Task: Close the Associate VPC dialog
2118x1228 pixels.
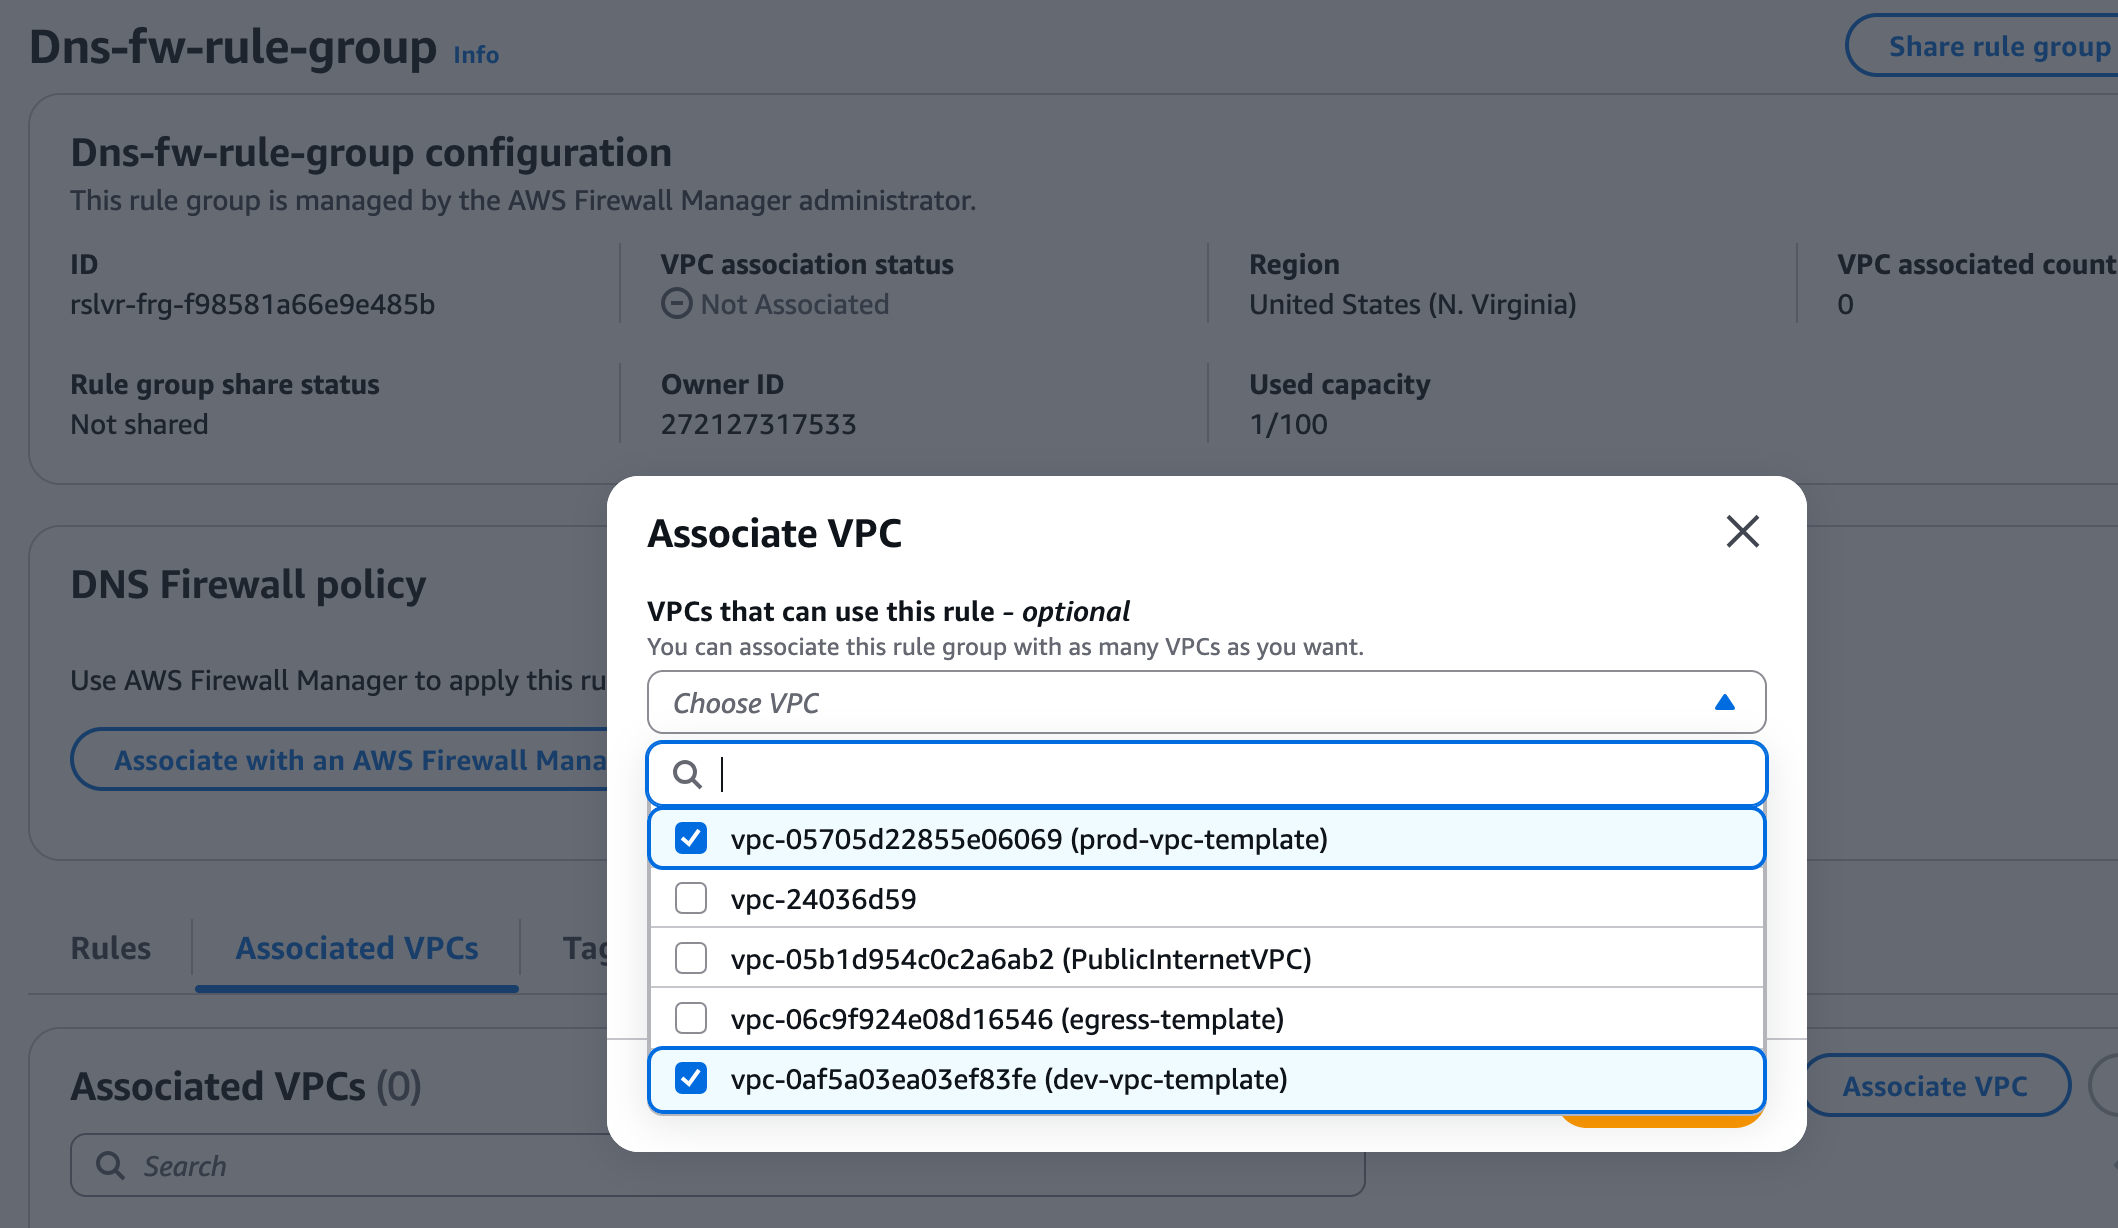Action: click(x=1742, y=532)
